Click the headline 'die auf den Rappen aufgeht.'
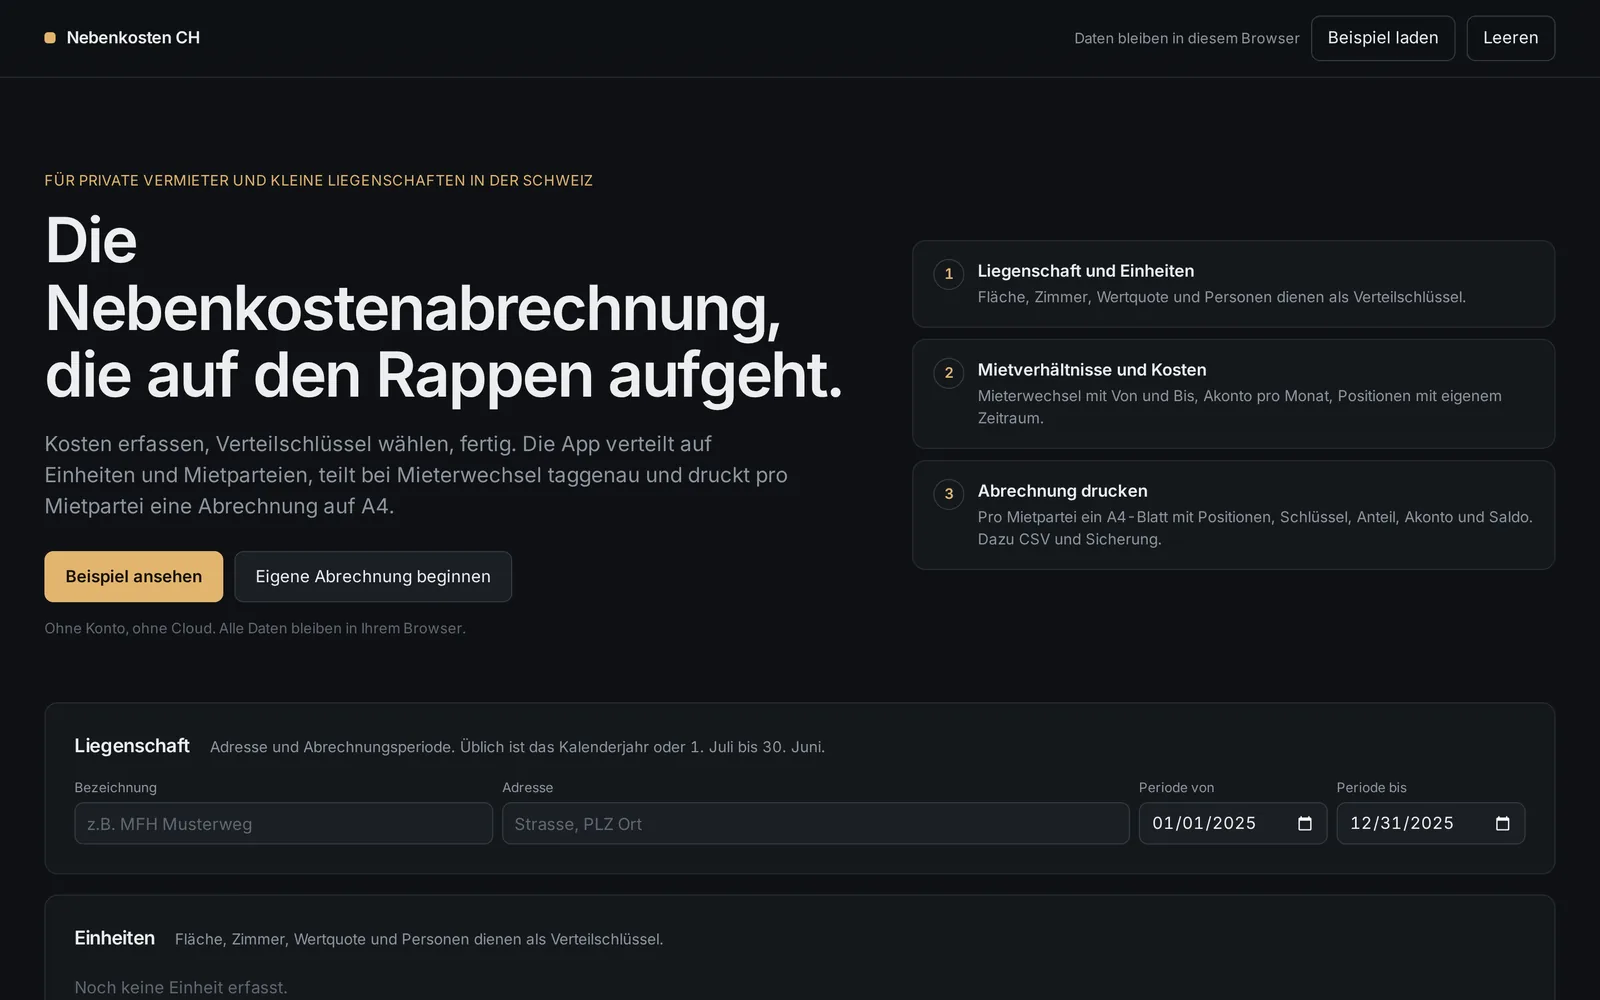Viewport: 1600px width, 1000px height. point(444,376)
